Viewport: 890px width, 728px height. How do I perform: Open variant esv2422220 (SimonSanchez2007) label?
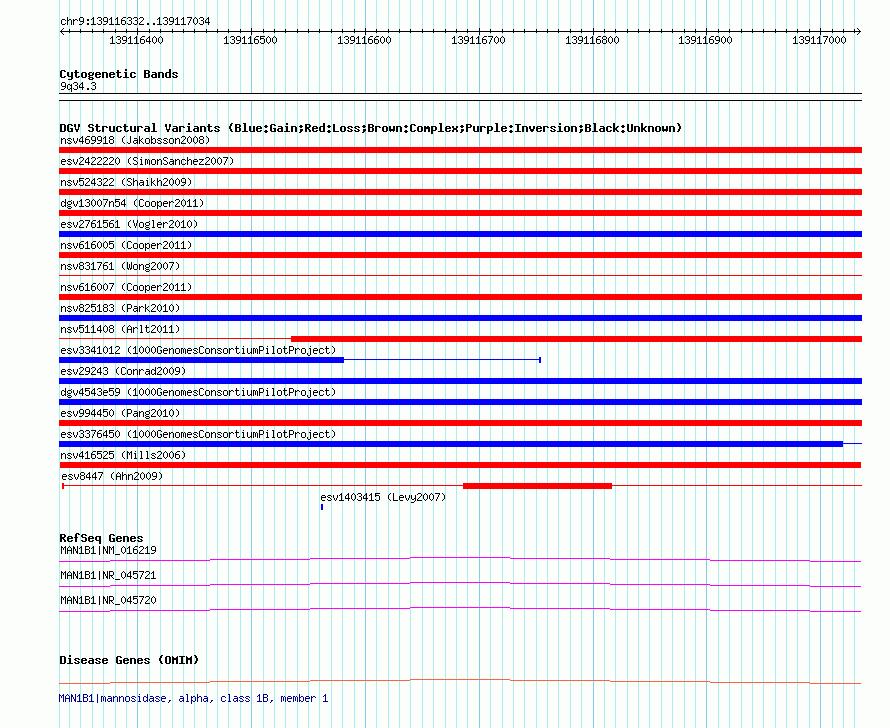[147, 161]
